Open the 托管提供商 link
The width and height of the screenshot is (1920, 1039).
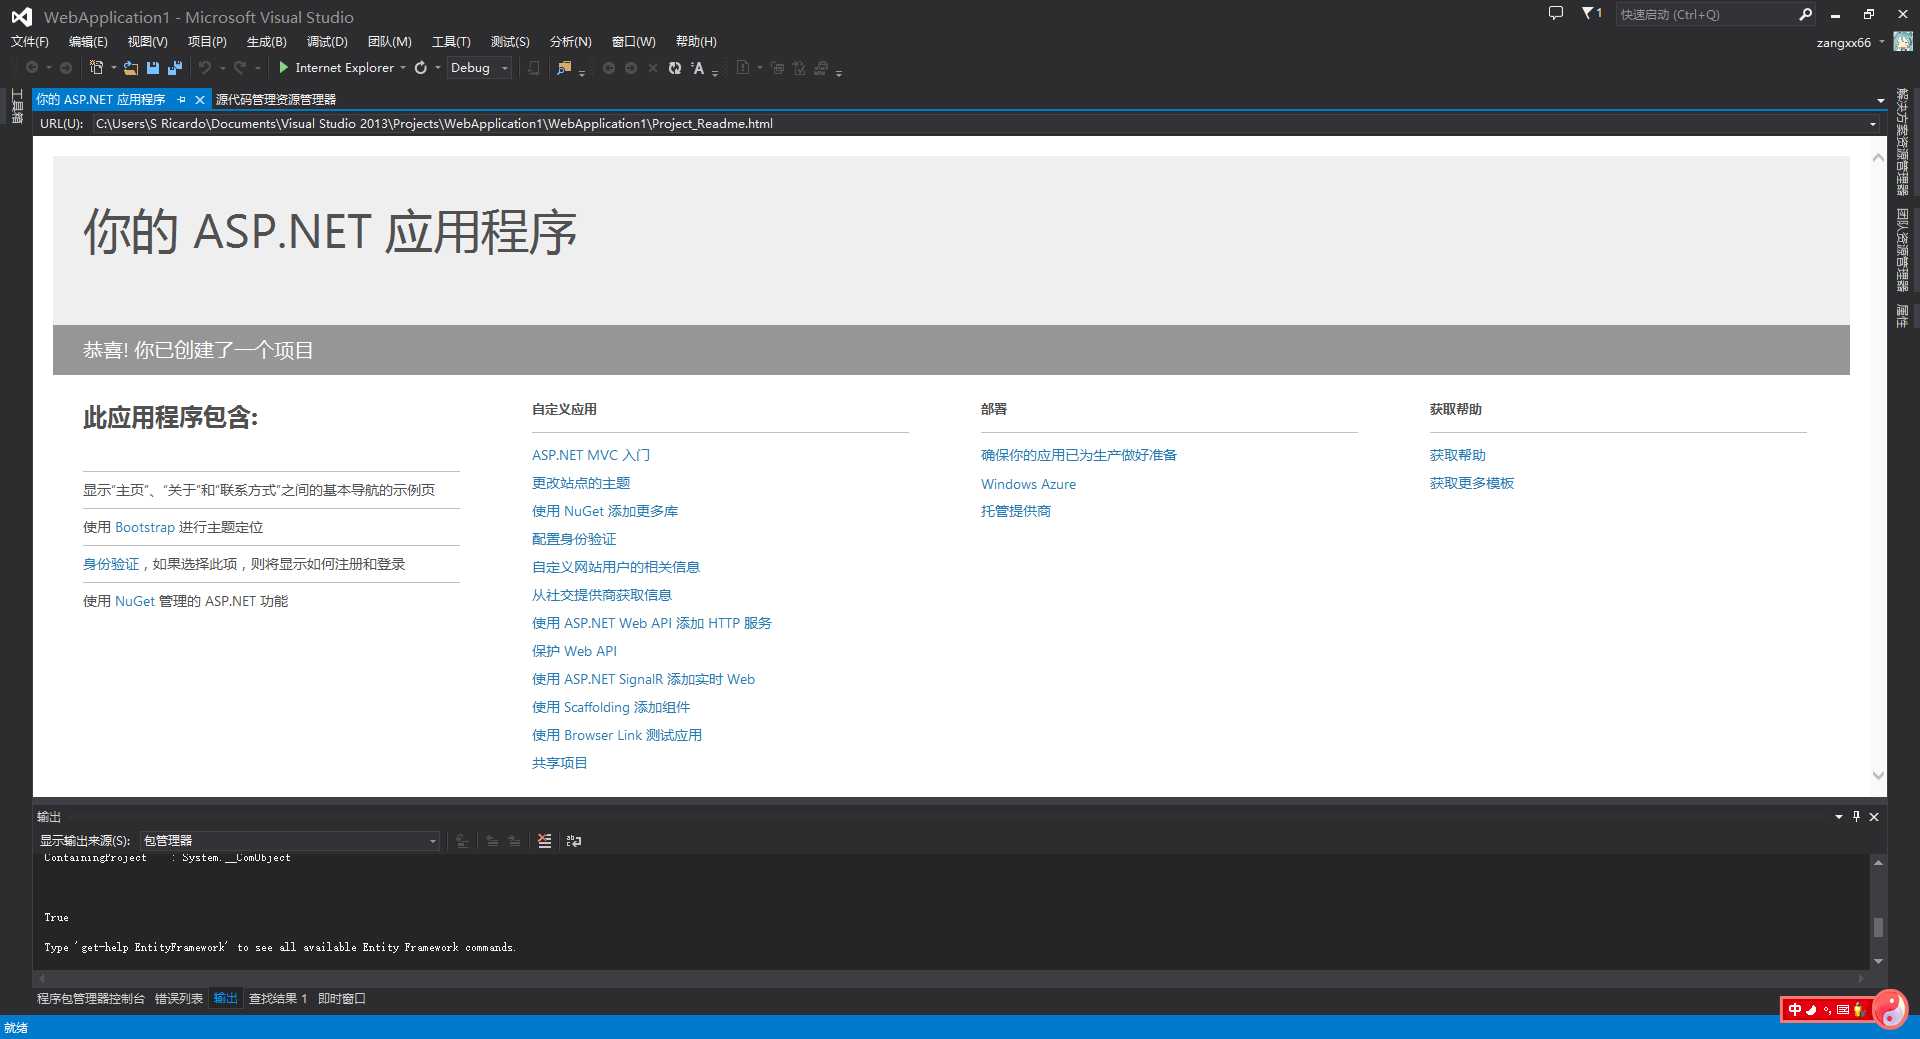1016,511
